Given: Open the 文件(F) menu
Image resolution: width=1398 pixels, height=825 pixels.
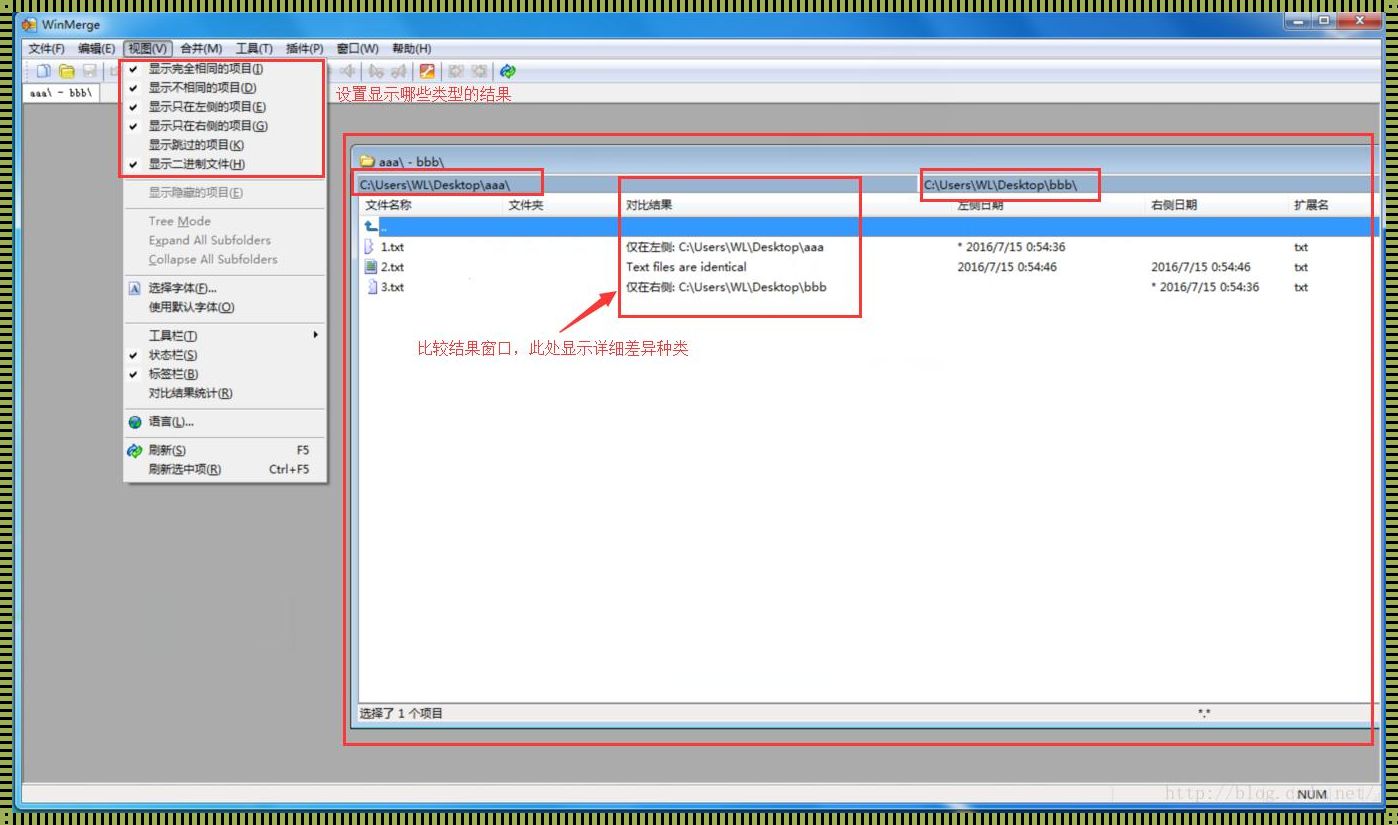Looking at the screenshot, I should pyautogui.click(x=46, y=48).
